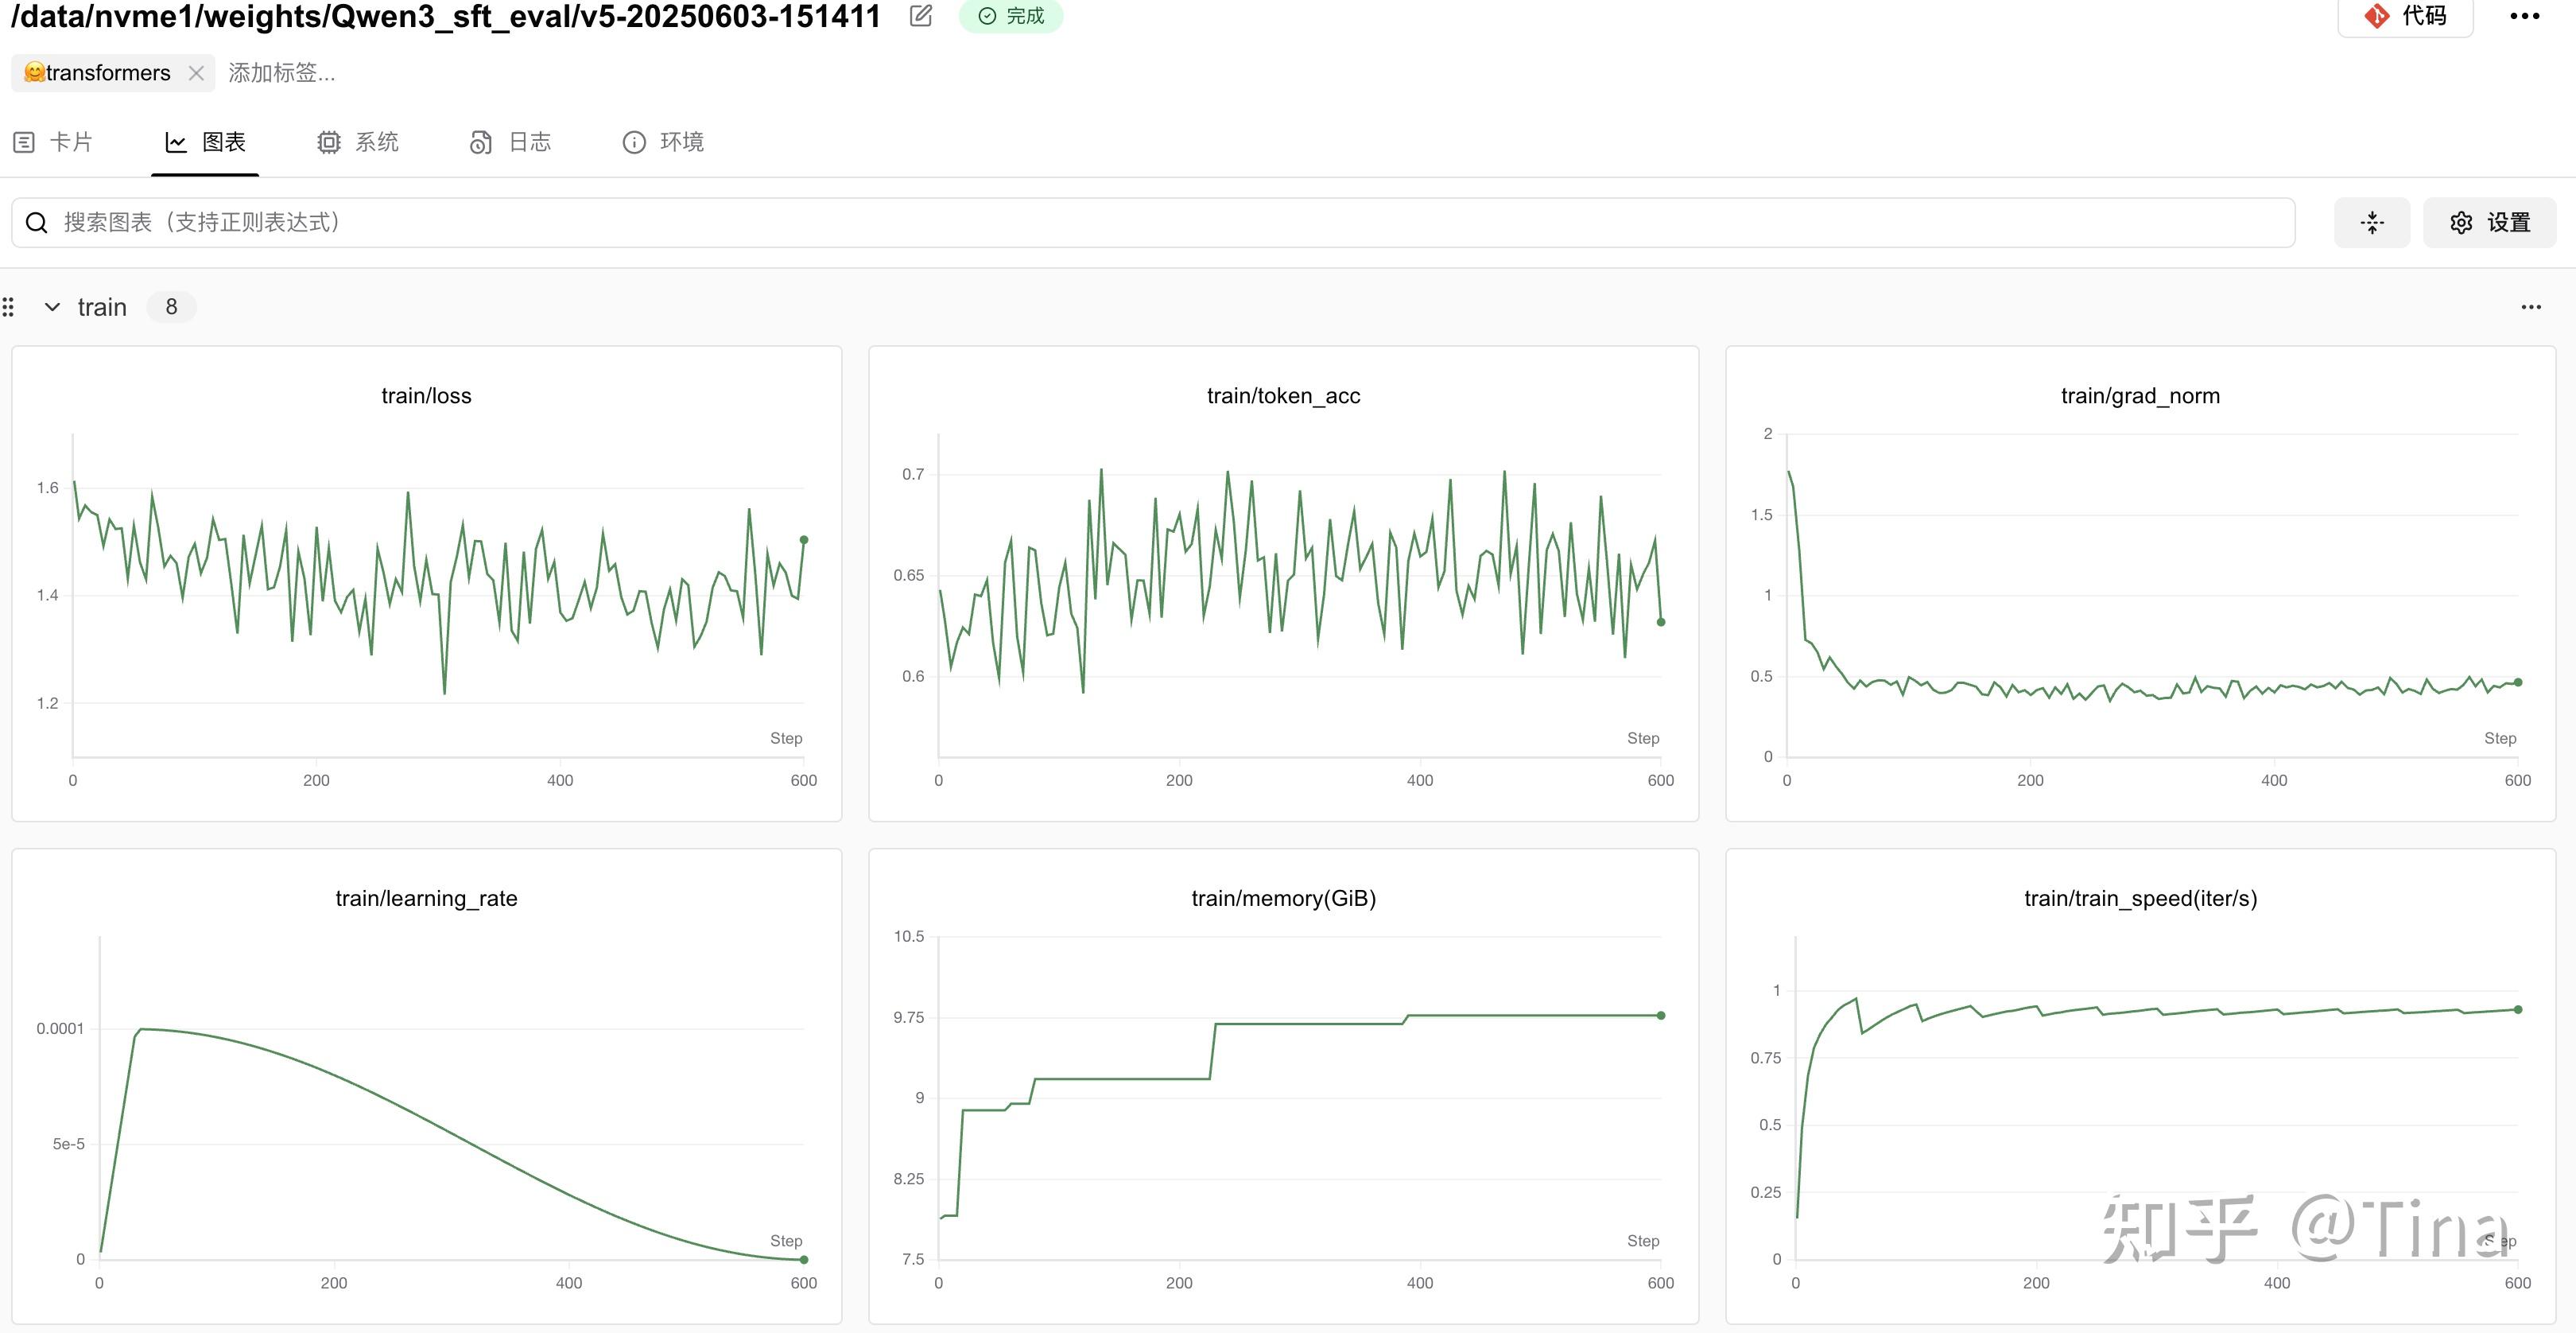Click the train/grad_norm chart title

coord(2140,396)
